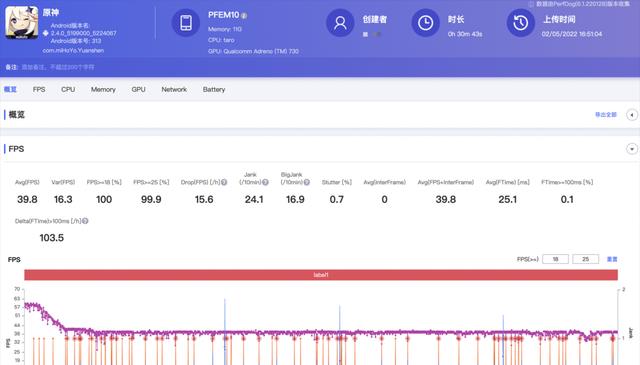Switch to the CPU tab
Viewport: 640px width, 365px height.
pyautogui.click(x=68, y=89)
